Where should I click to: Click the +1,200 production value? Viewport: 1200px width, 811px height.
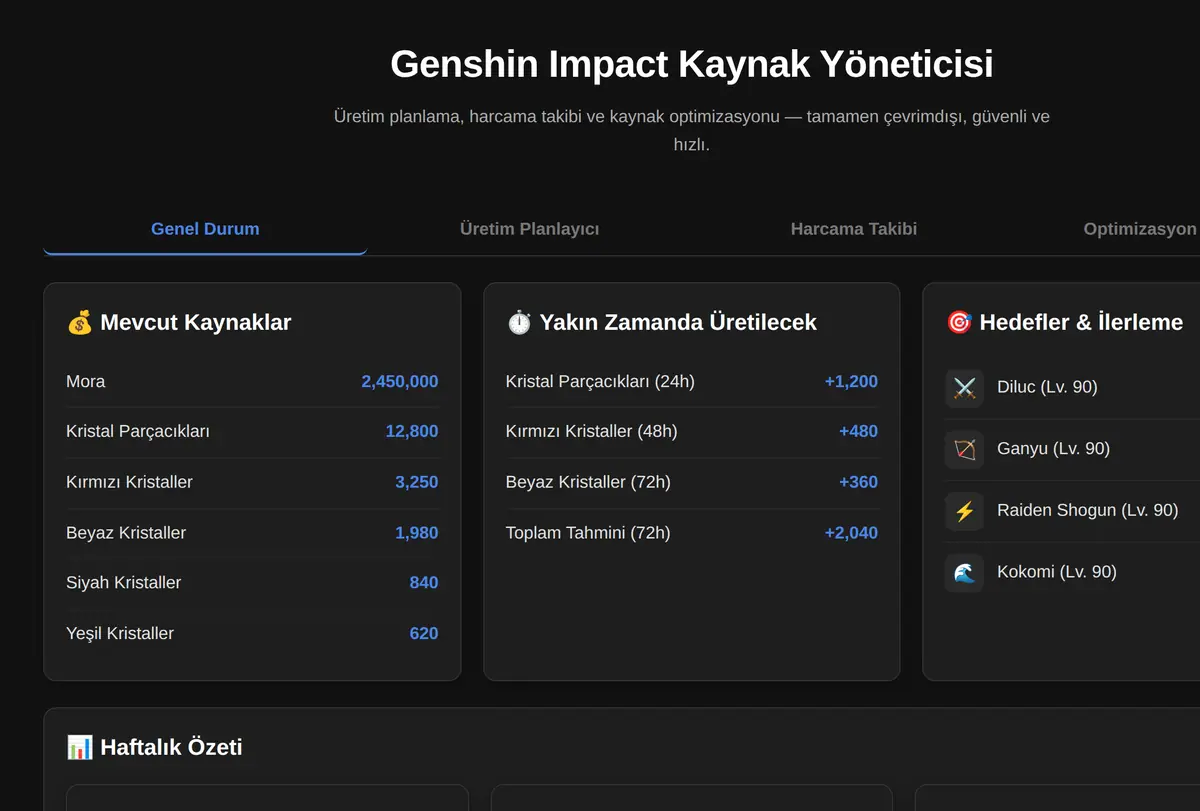pos(851,381)
